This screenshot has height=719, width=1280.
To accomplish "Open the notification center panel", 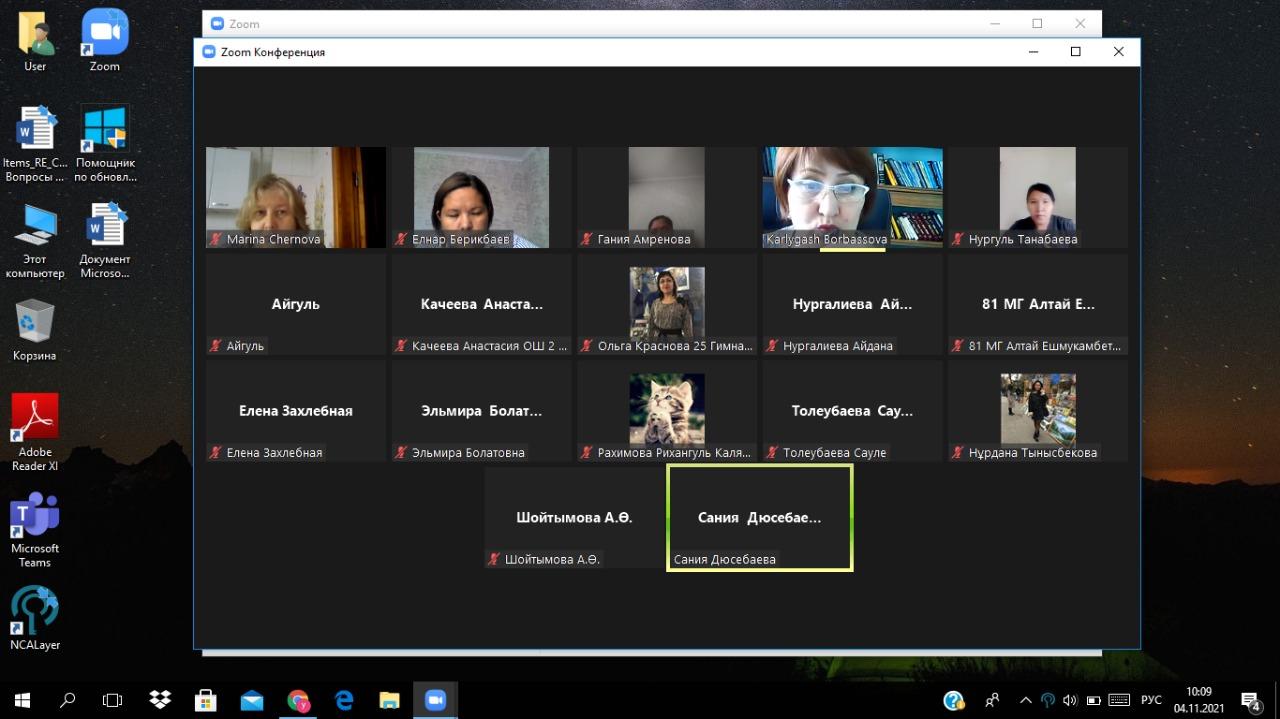I will (1250, 700).
